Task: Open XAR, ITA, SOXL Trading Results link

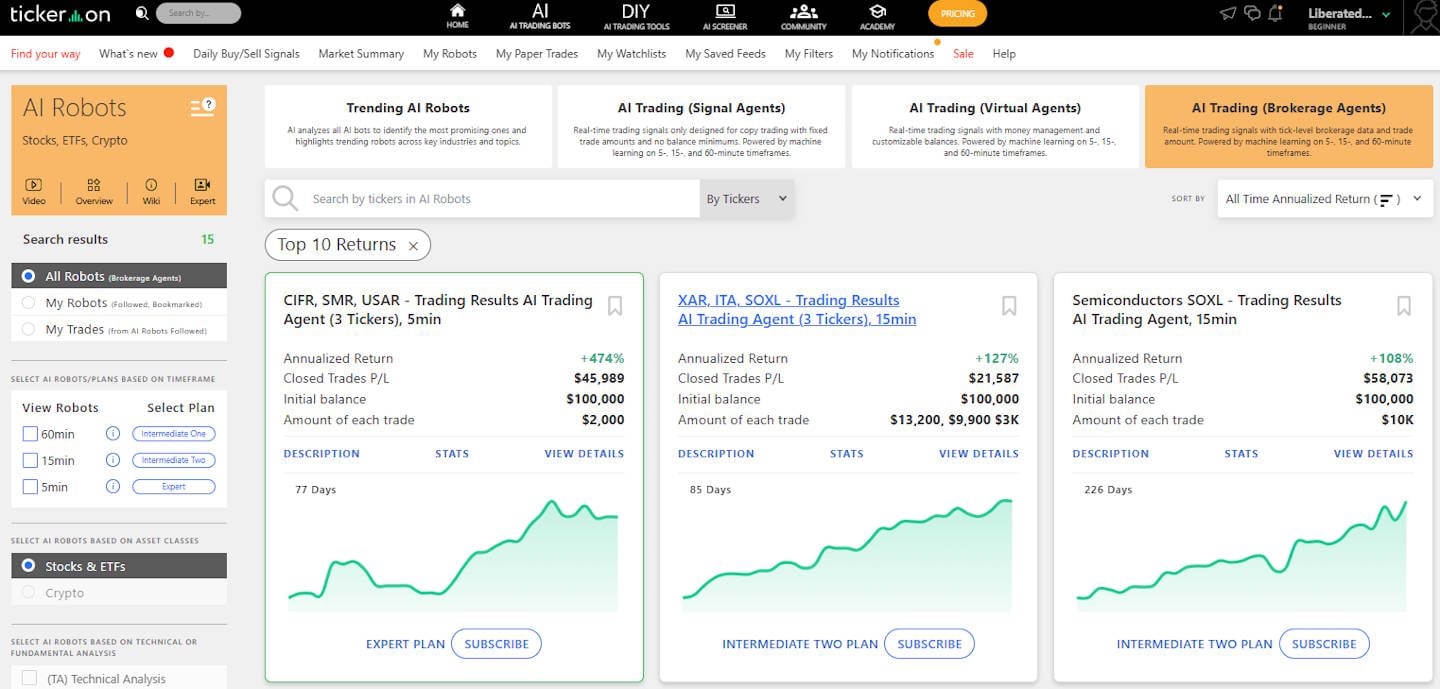Action: click(x=797, y=309)
